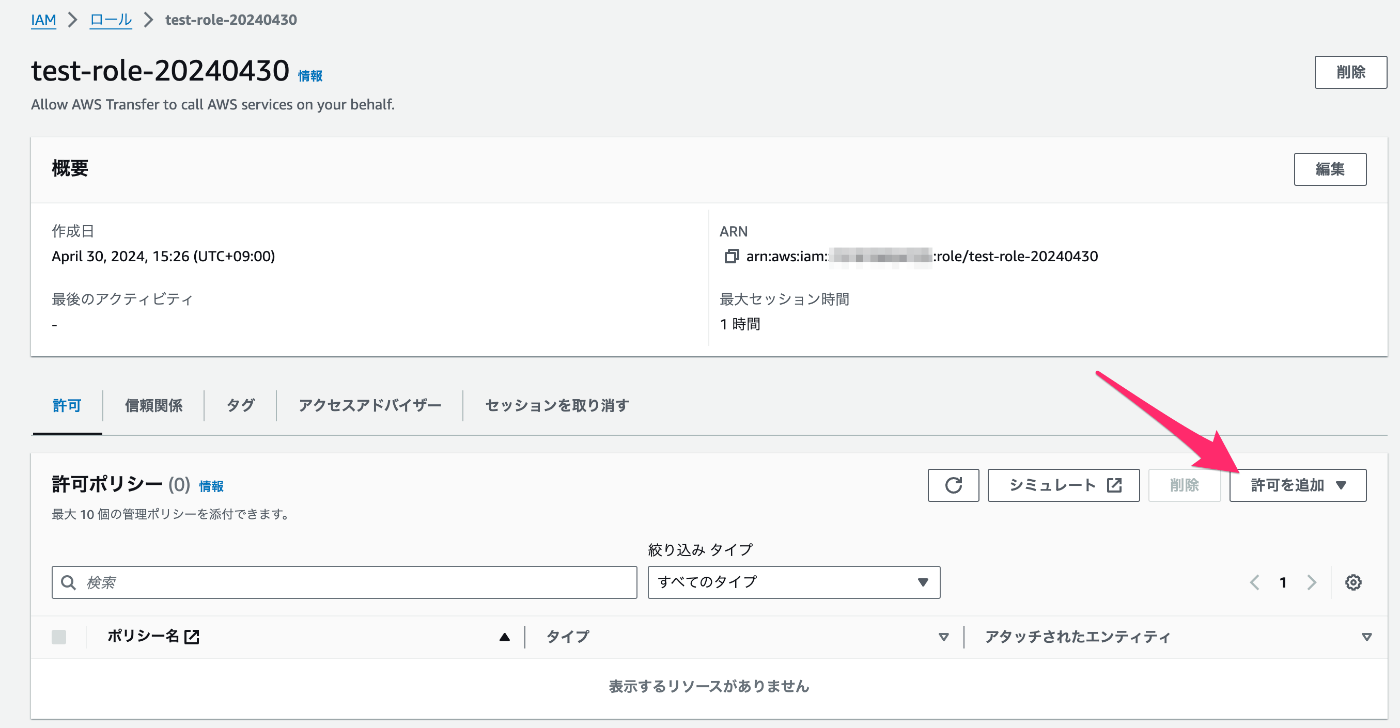The height and width of the screenshot is (728, 1400).
Task: Click the ポリシー名 external link icon
Action: (x=192, y=637)
